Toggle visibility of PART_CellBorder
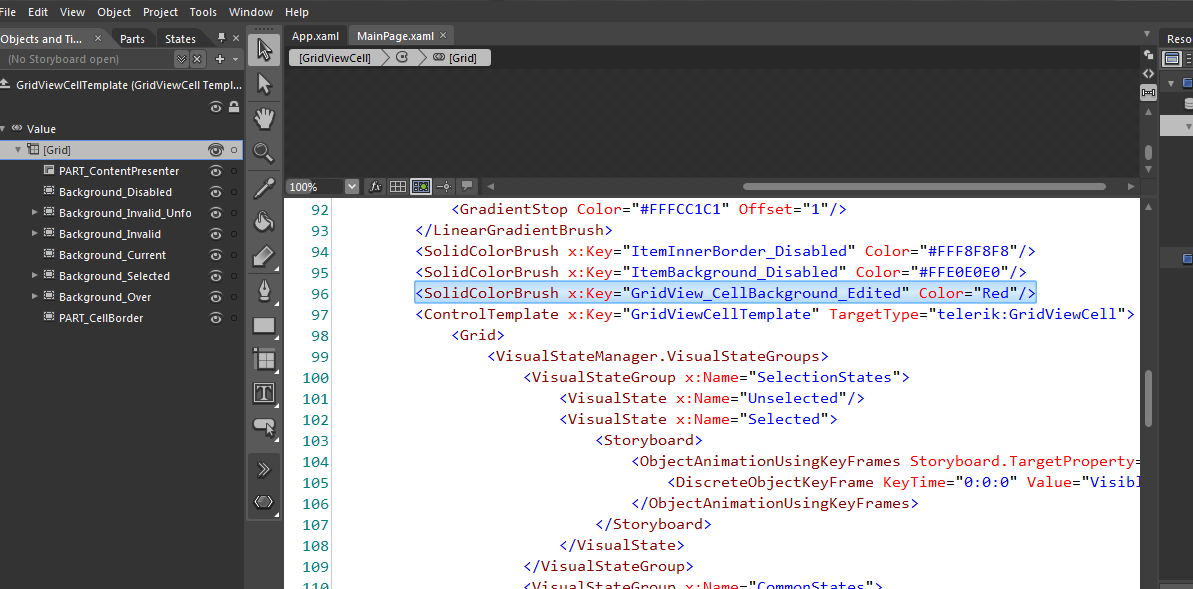Screen dimensions: 1193x589 (215, 318)
